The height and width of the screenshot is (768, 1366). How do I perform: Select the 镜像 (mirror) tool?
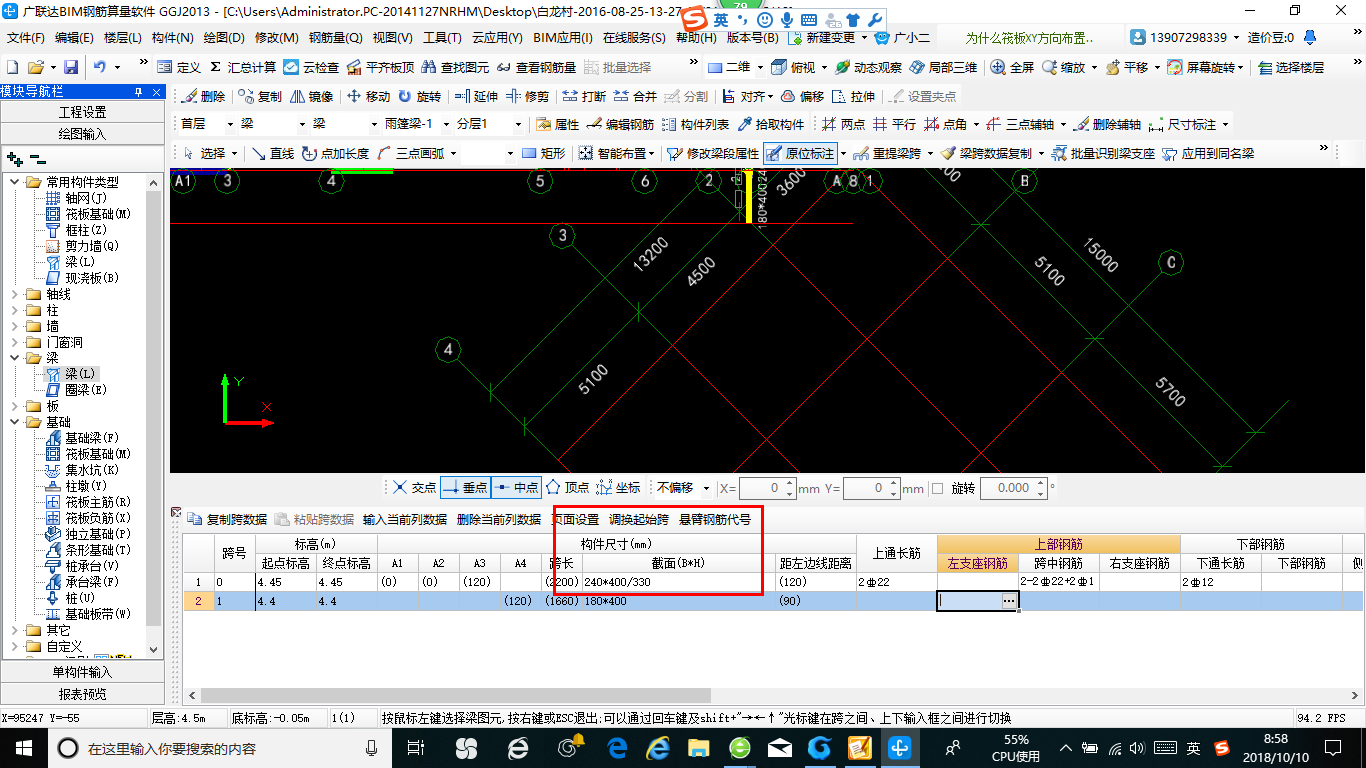312,97
